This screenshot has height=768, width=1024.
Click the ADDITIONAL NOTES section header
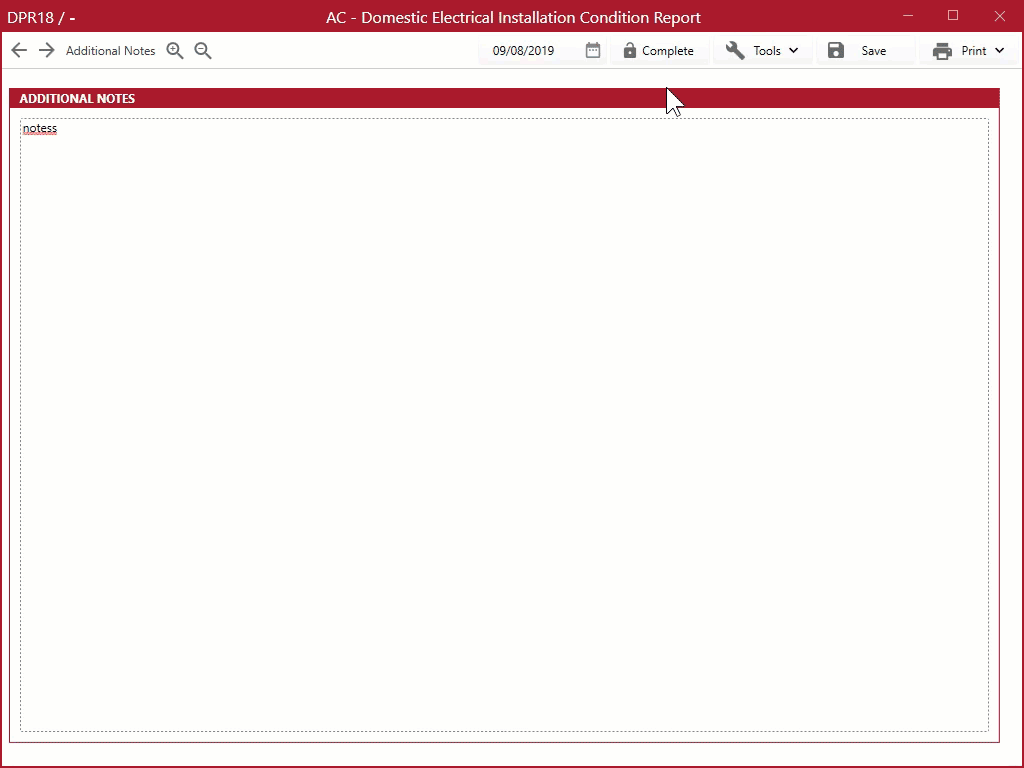coord(504,98)
